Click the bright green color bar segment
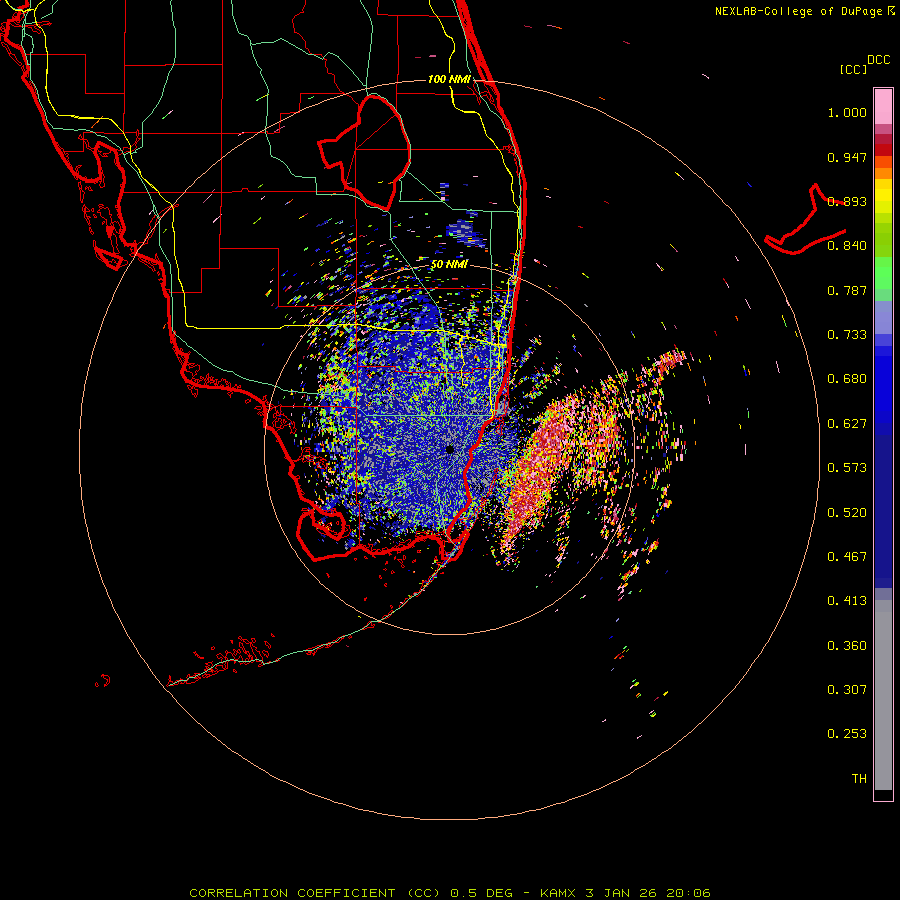 (883, 273)
